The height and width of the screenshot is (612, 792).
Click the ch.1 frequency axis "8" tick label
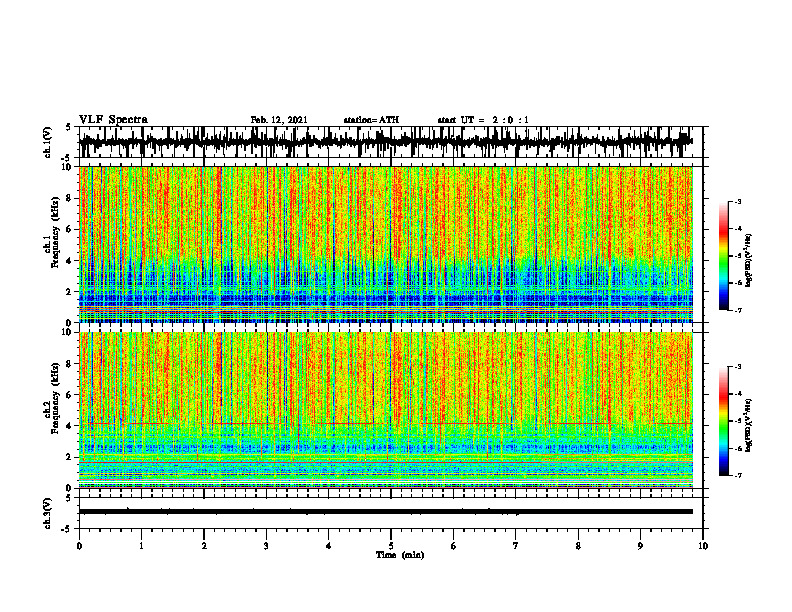pos(70,198)
